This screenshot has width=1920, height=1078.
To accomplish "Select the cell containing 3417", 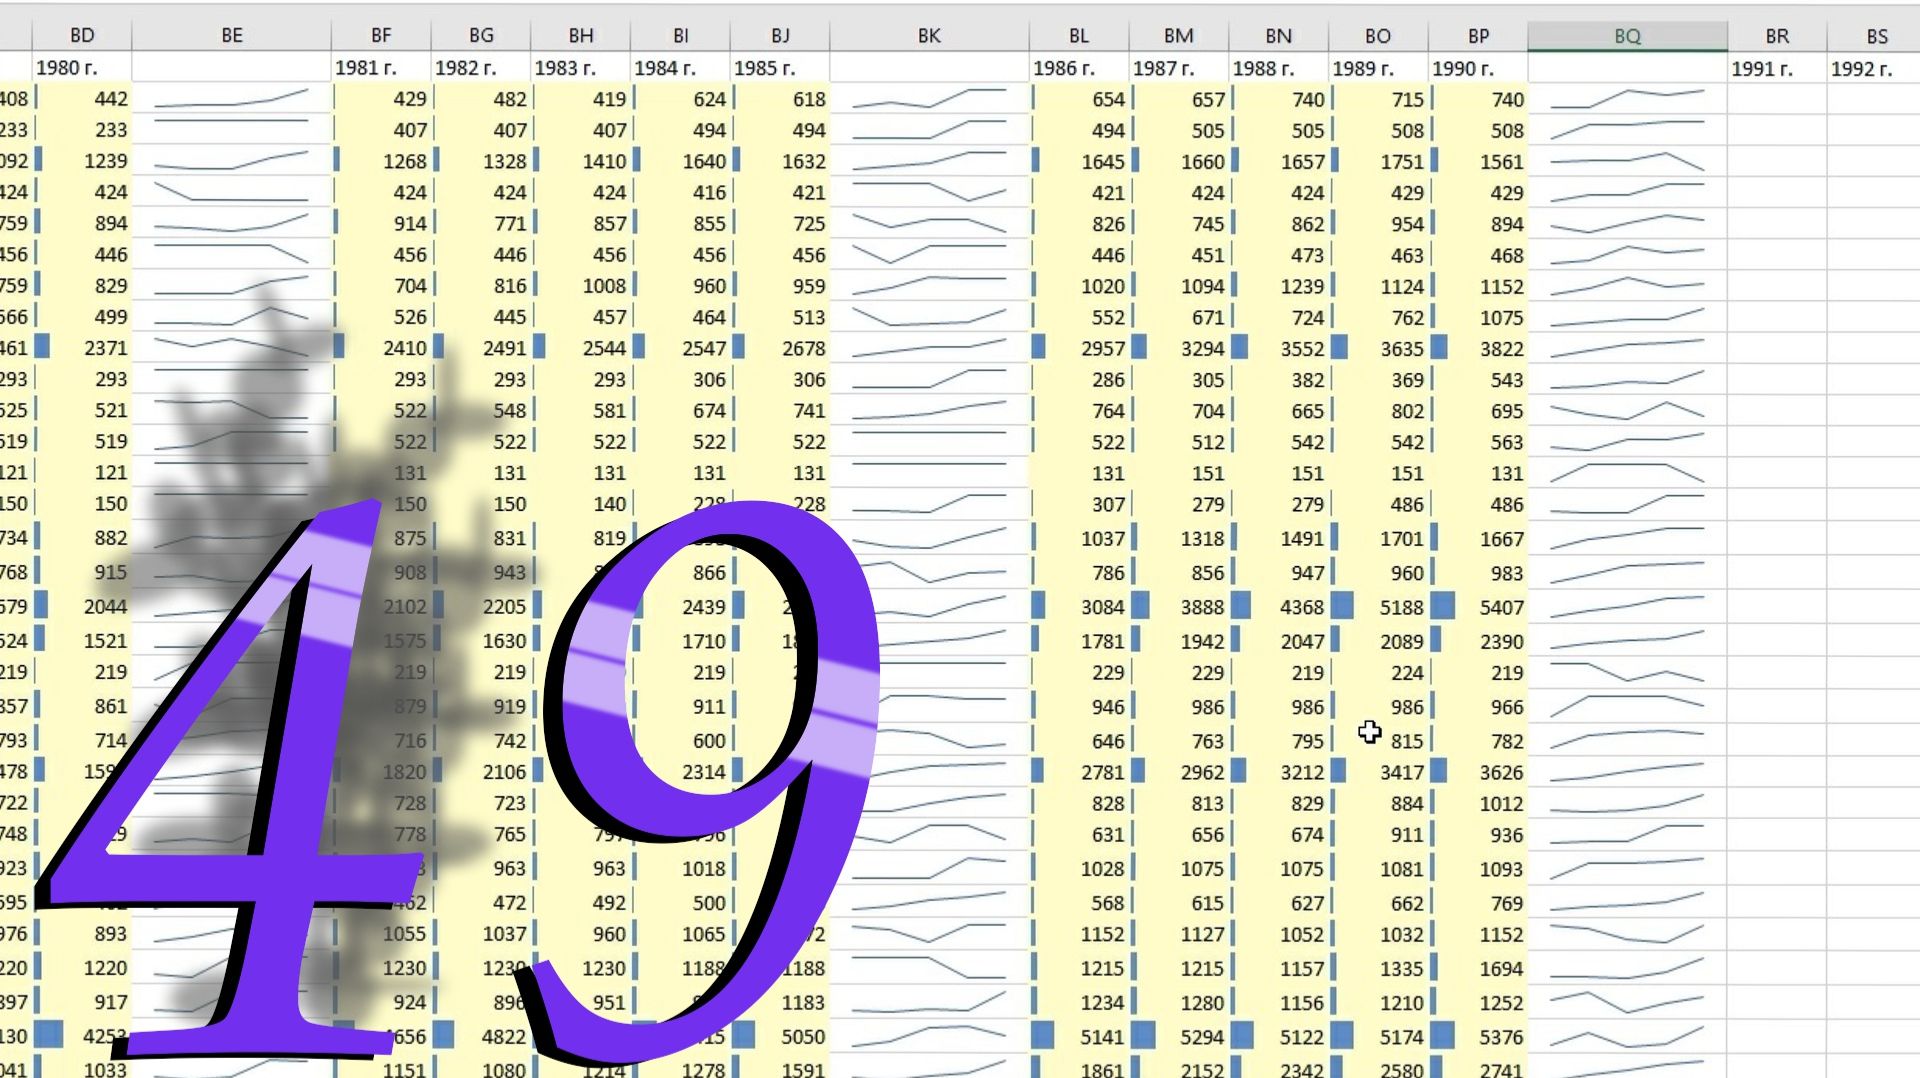I will click(1378, 772).
